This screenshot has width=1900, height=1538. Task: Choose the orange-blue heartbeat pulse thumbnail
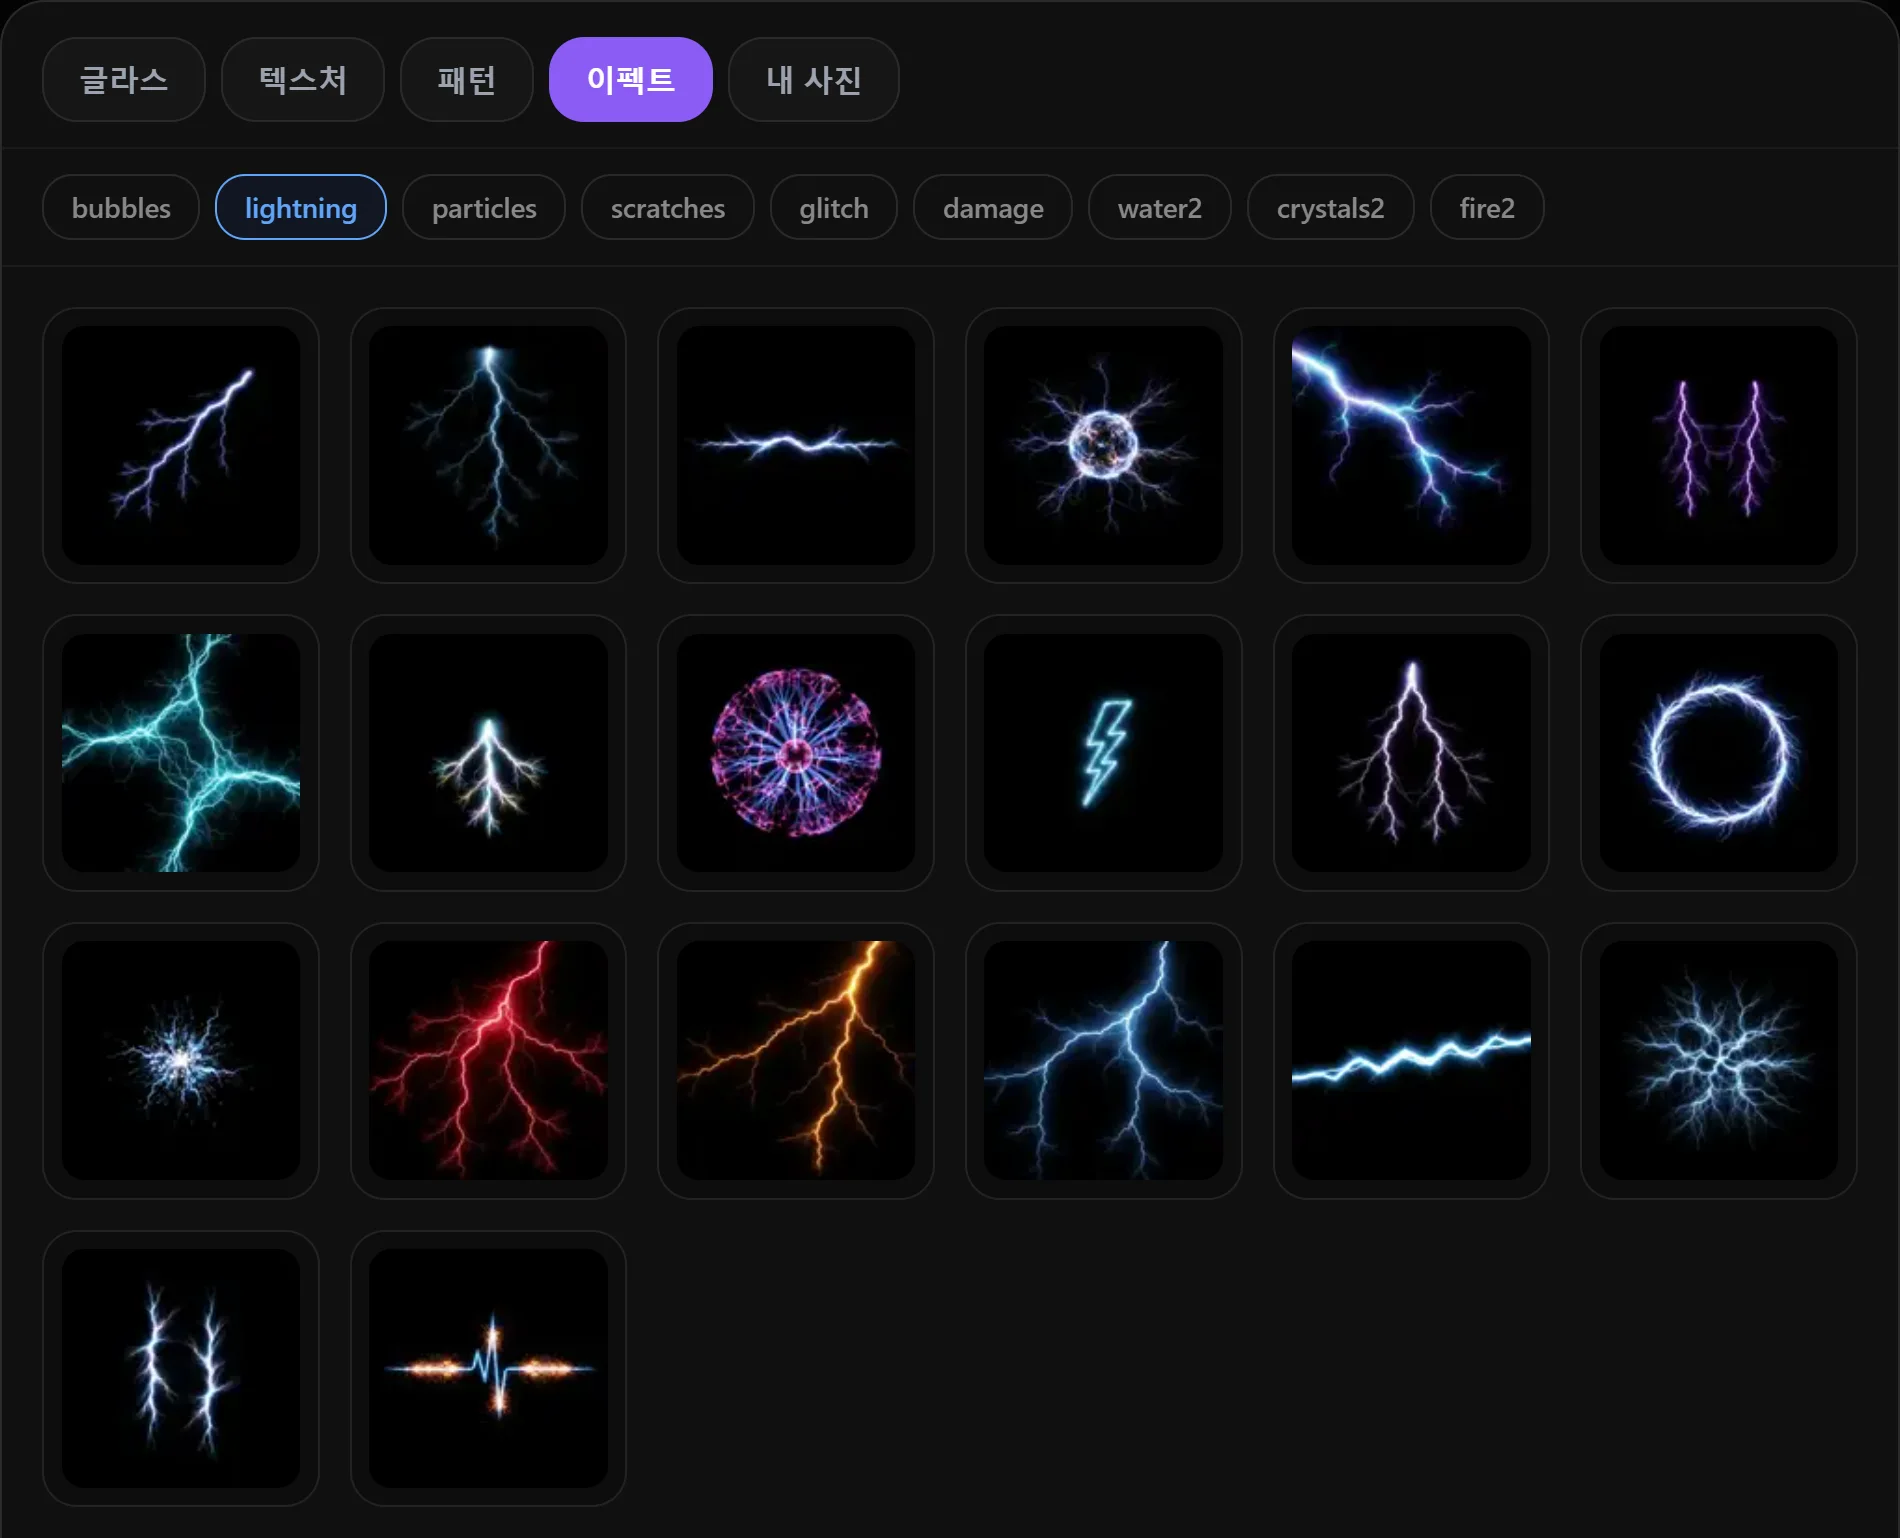tap(489, 1368)
